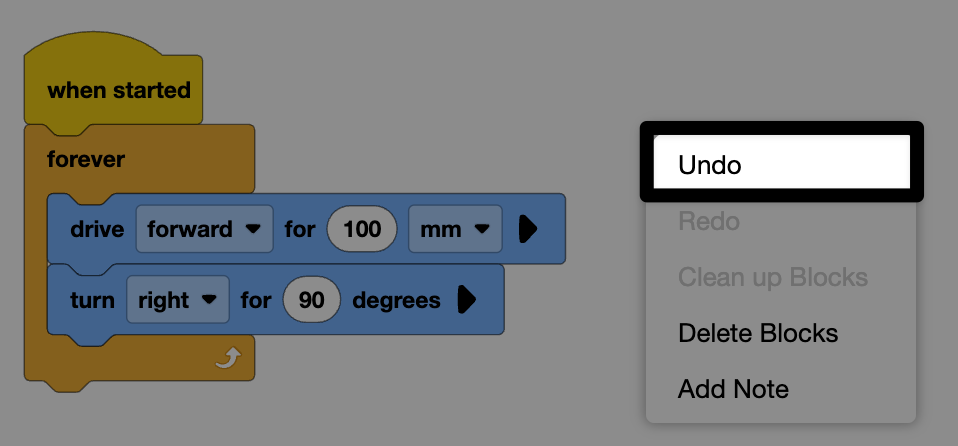Click the loop arrow icon in forever block
The height and width of the screenshot is (446, 958).
click(x=228, y=358)
